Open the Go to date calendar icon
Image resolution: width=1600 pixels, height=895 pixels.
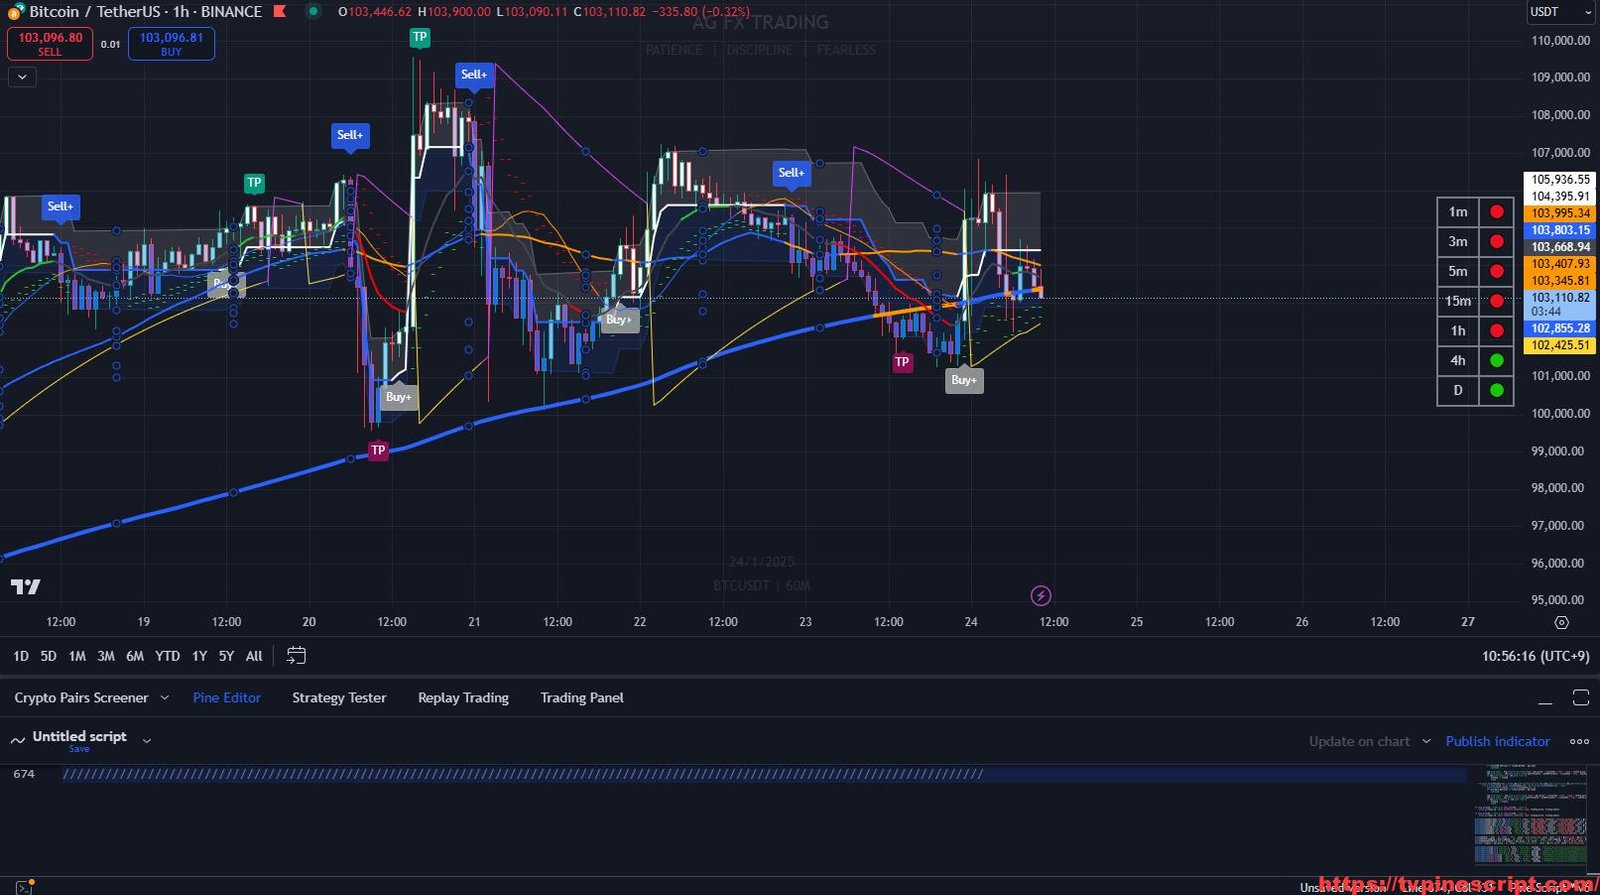[x=296, y=656]
